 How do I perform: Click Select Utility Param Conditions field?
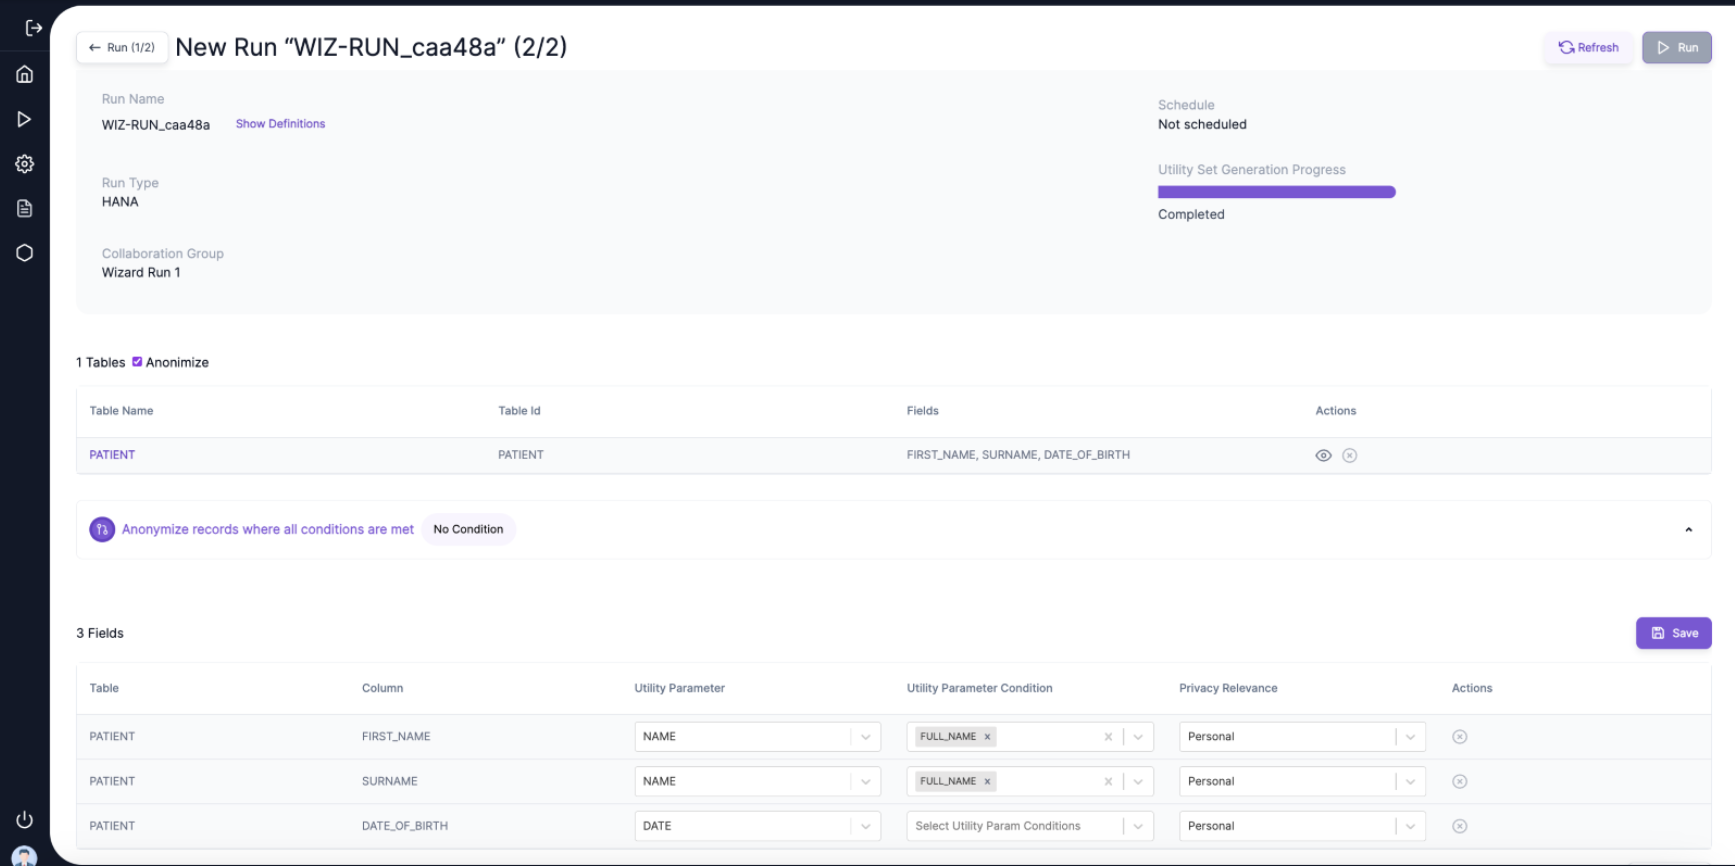point(1012,826)
